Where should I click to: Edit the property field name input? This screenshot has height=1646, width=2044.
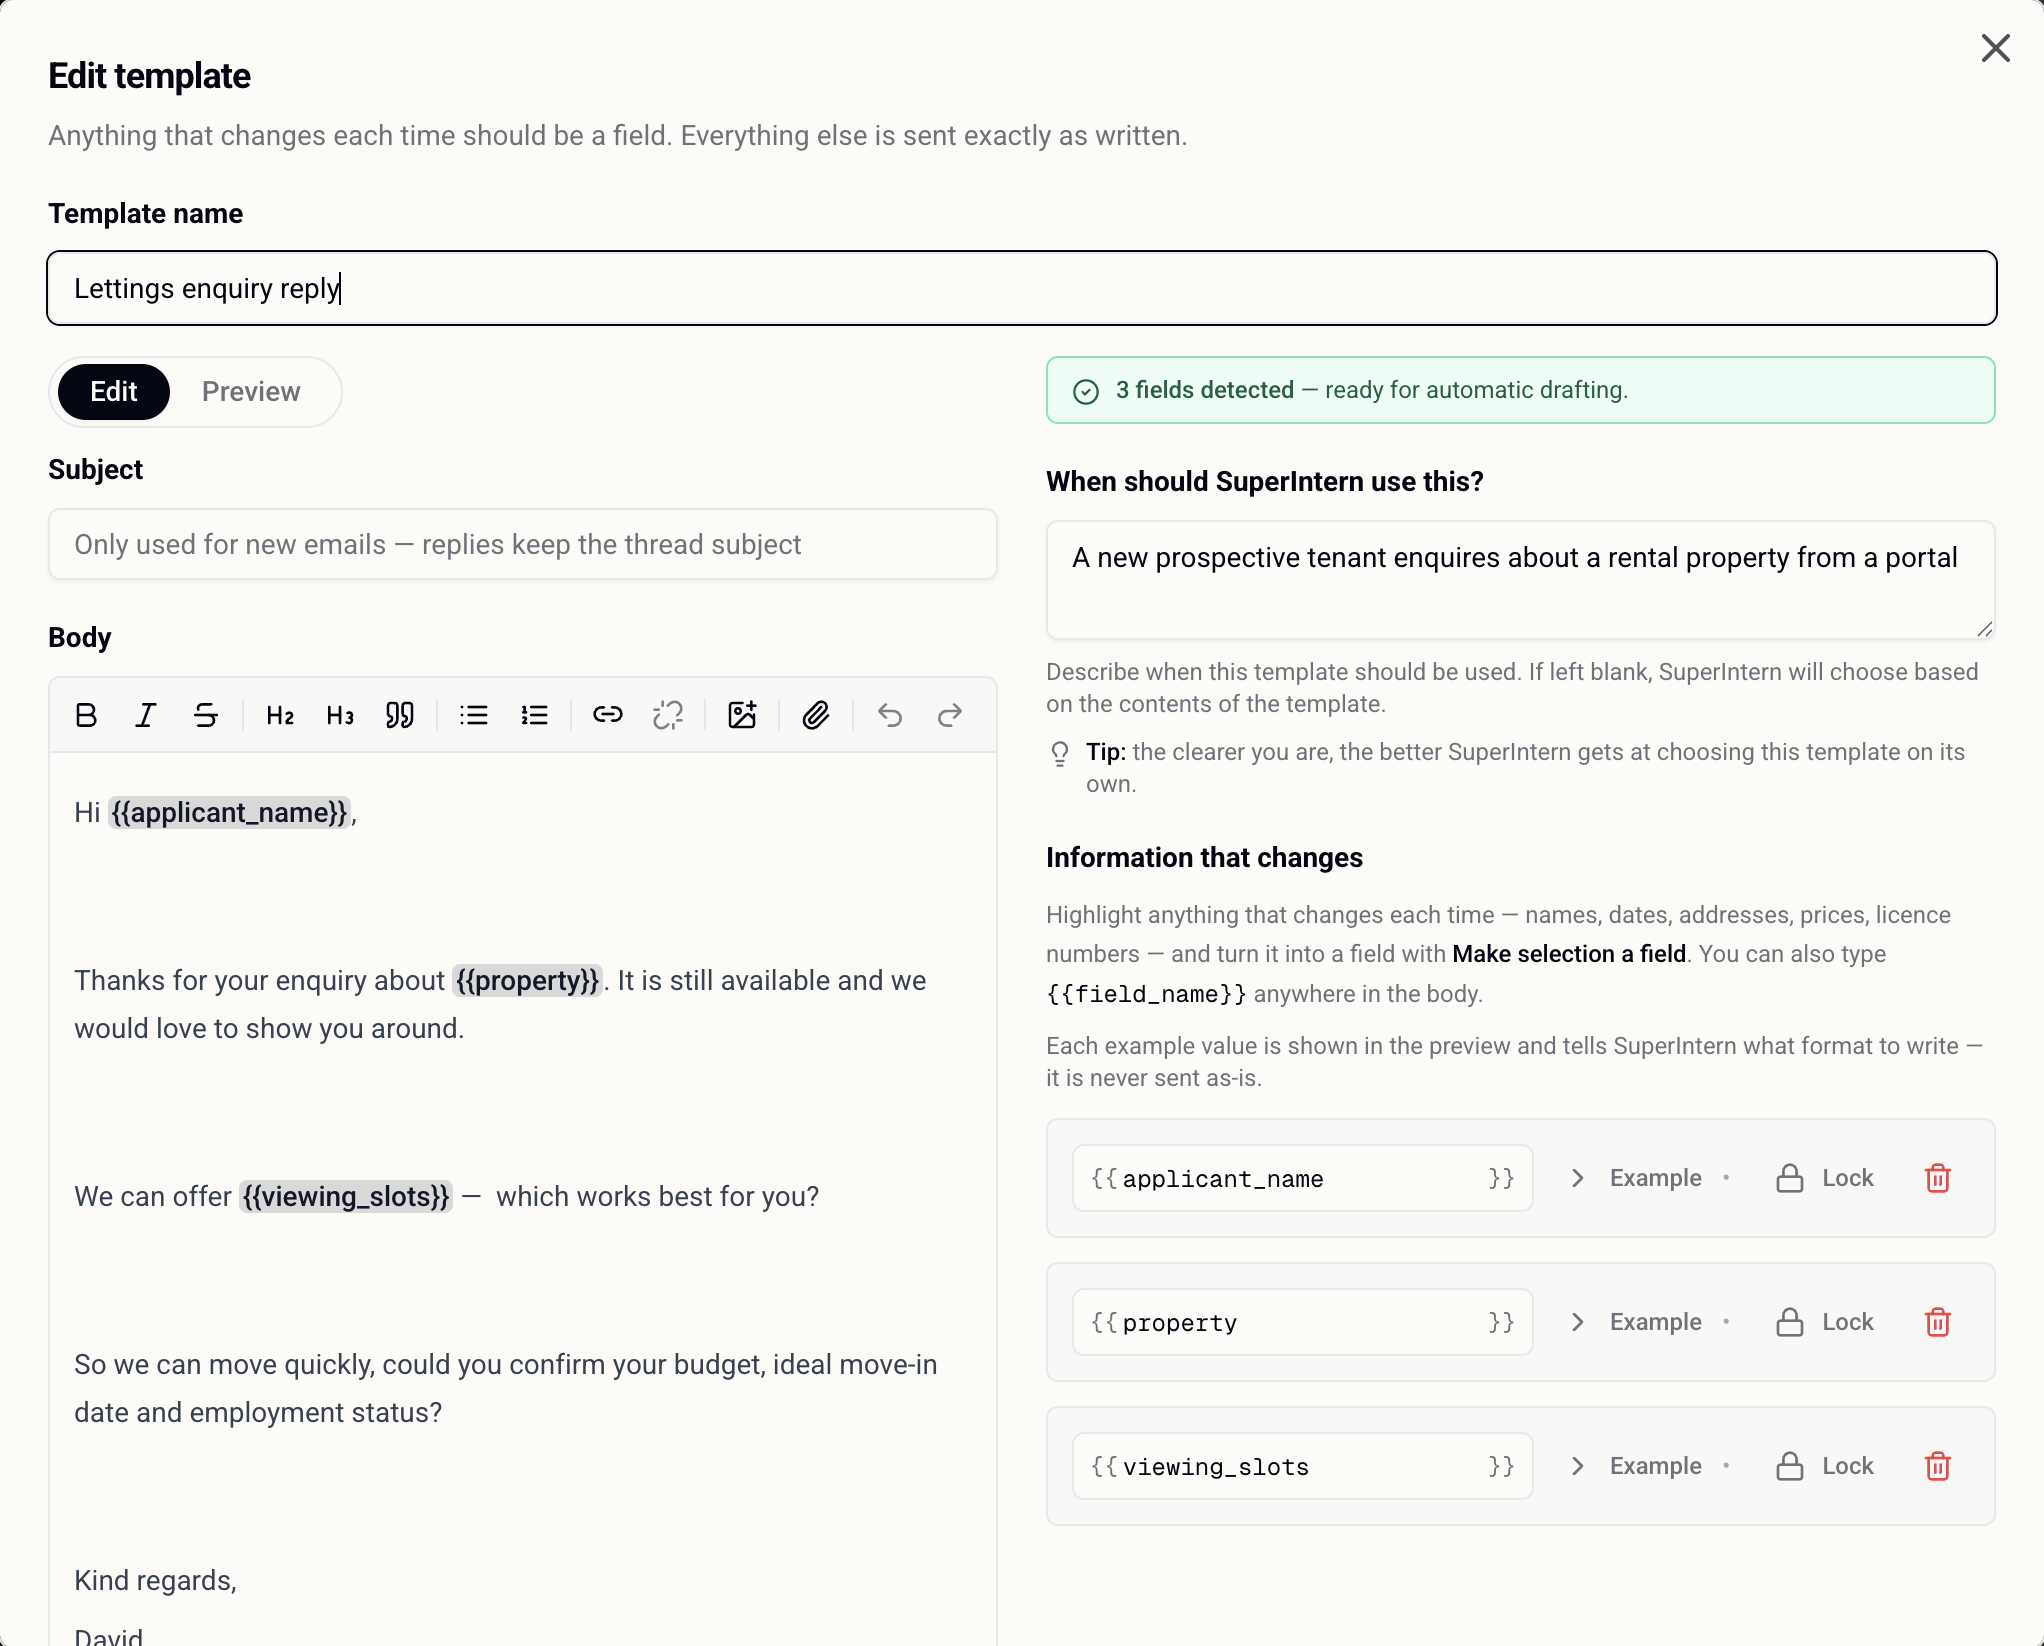click(1303, 1322)
